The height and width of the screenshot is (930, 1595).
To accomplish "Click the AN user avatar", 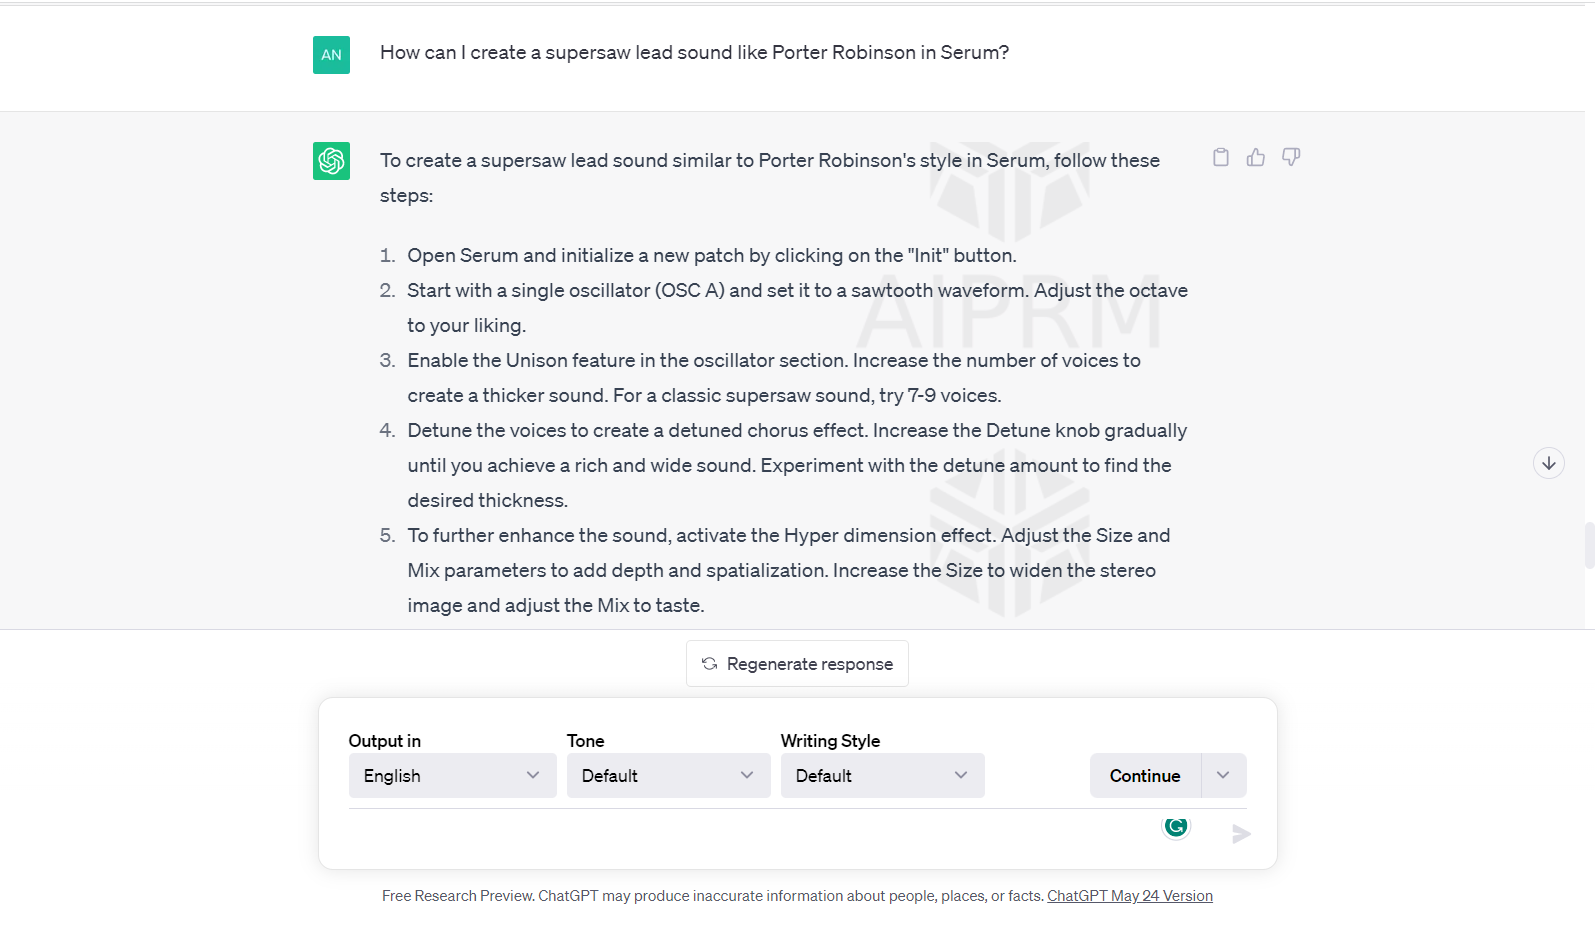I will (x=331, y=55).
